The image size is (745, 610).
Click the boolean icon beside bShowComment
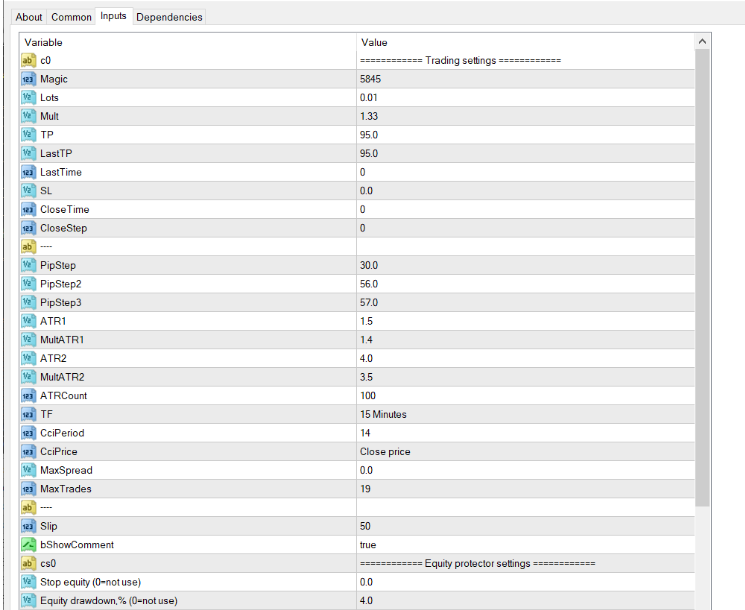point(29,544)
